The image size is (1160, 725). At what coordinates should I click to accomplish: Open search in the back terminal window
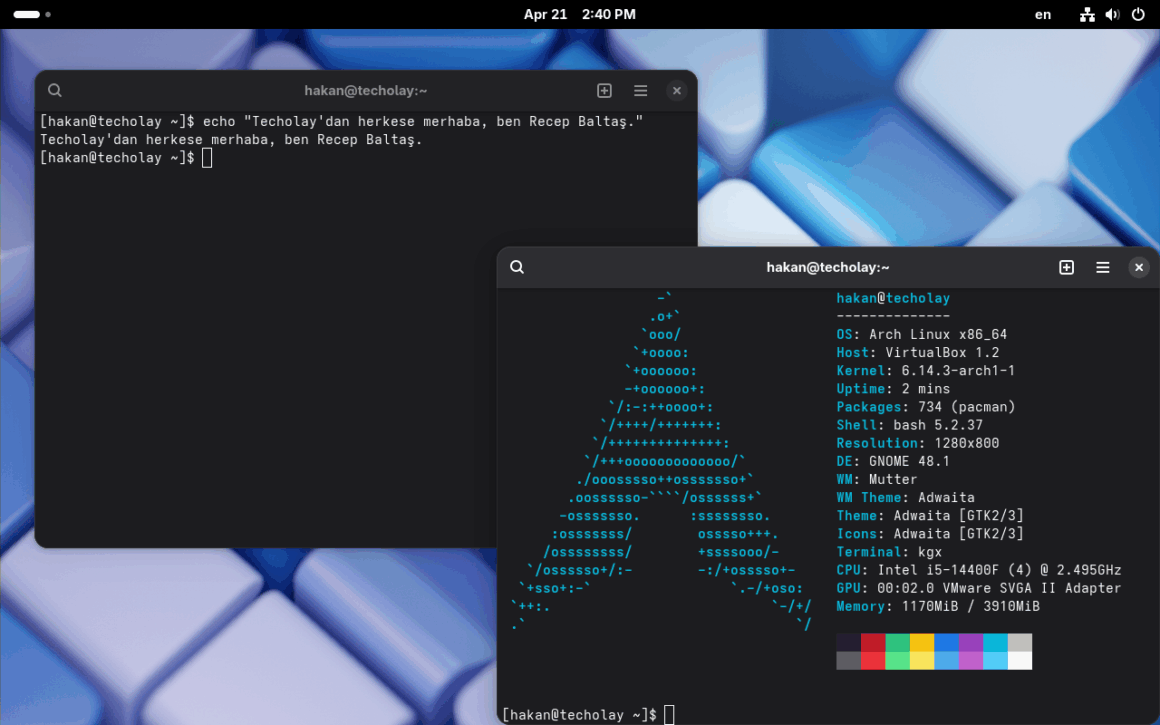55,90
